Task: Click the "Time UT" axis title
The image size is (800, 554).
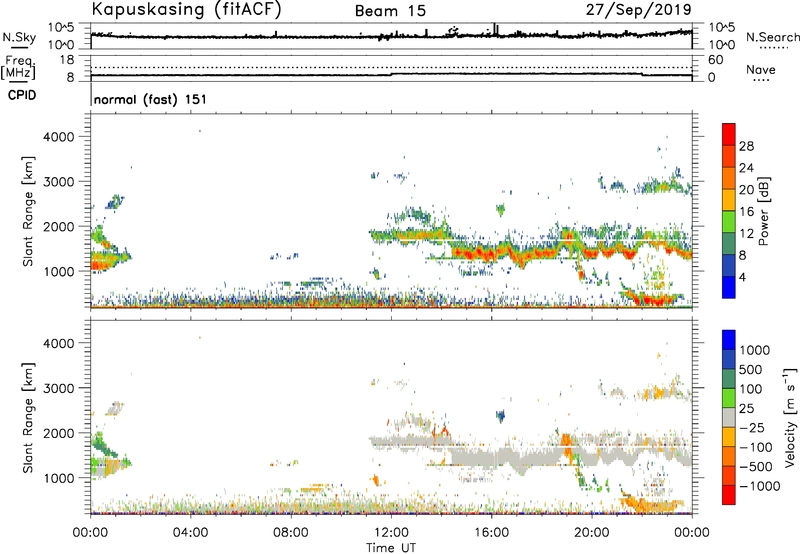Action: 391,548
